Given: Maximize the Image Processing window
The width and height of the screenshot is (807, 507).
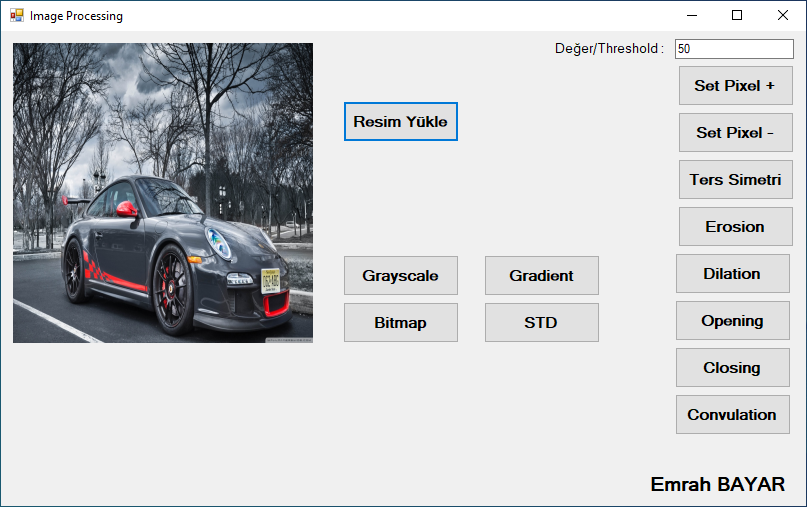Looking at the screenshot, I should click(737, 15).
